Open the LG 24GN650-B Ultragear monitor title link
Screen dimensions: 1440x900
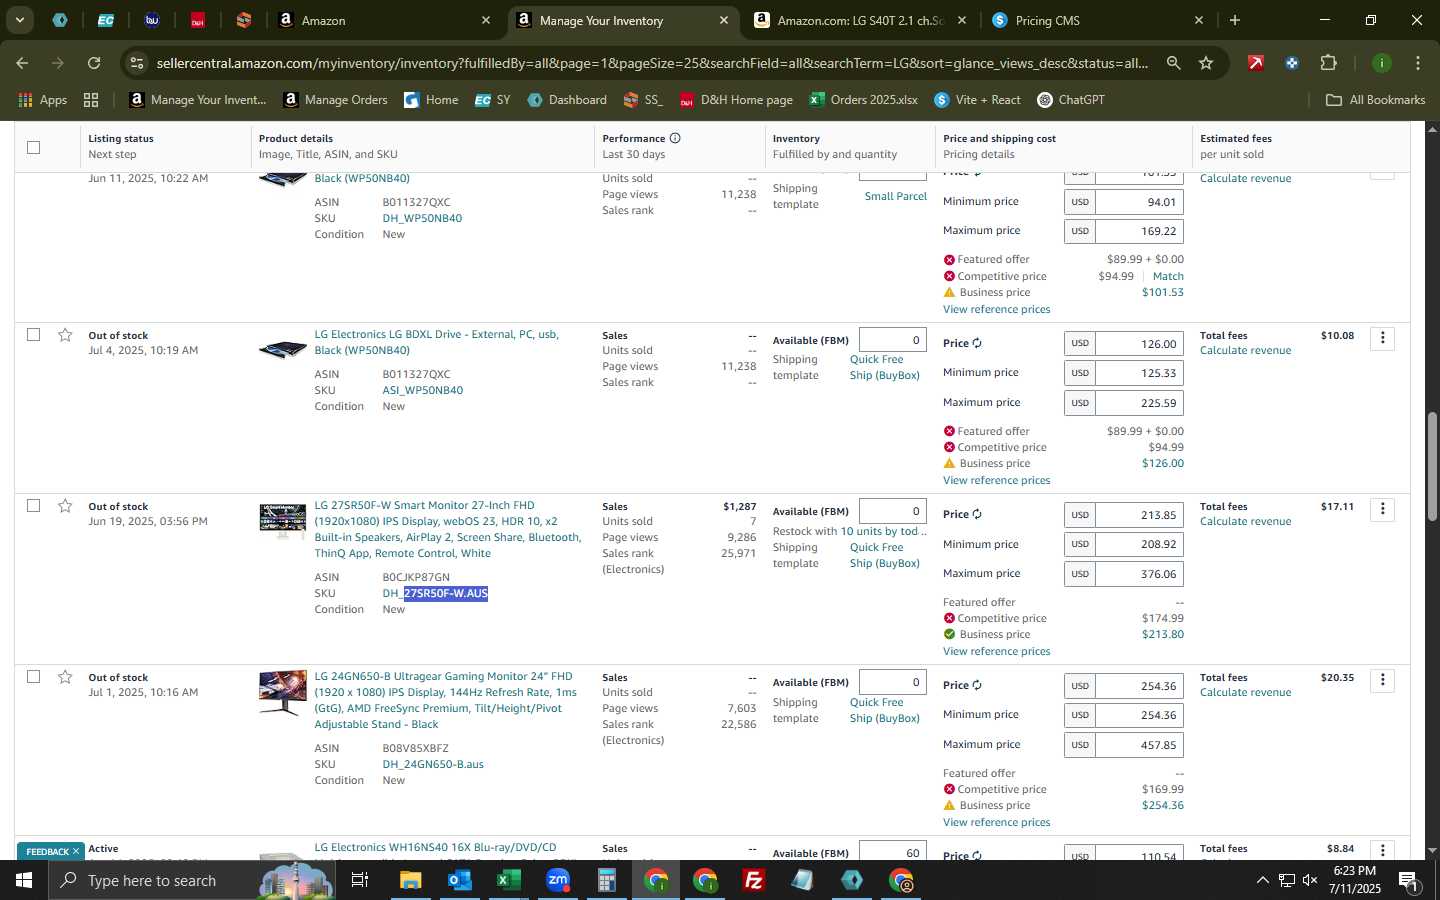(x=445, y=700)
